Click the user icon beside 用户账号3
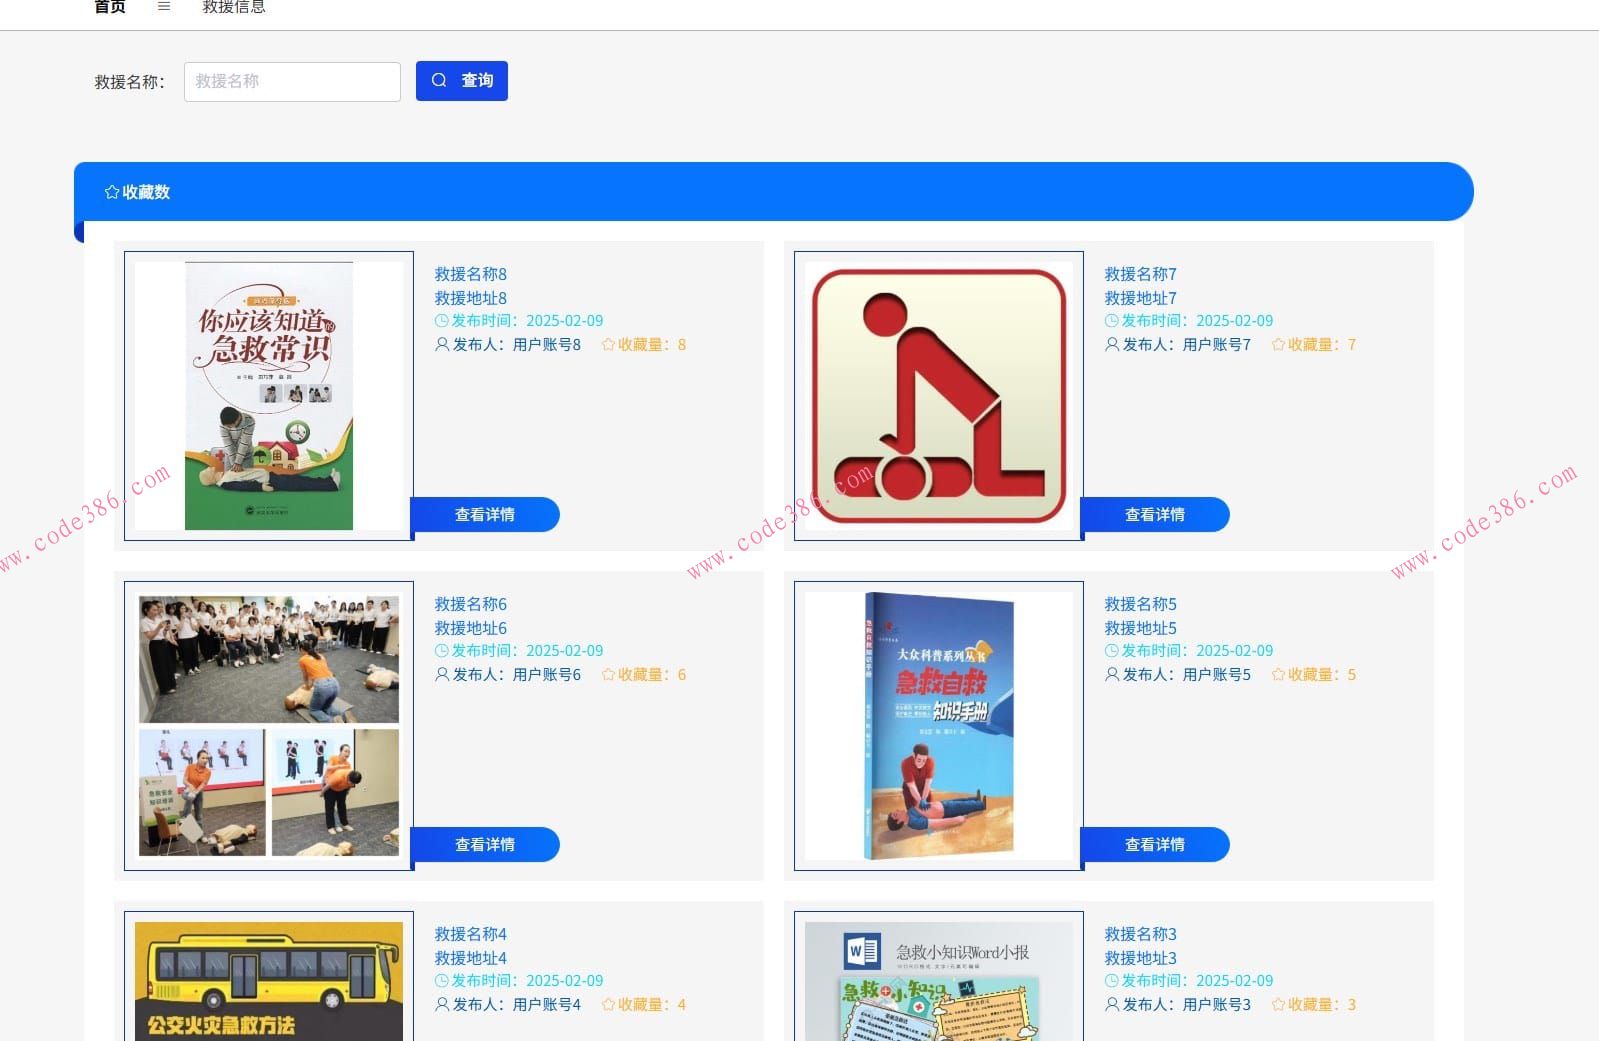 click(1112, 1005)
